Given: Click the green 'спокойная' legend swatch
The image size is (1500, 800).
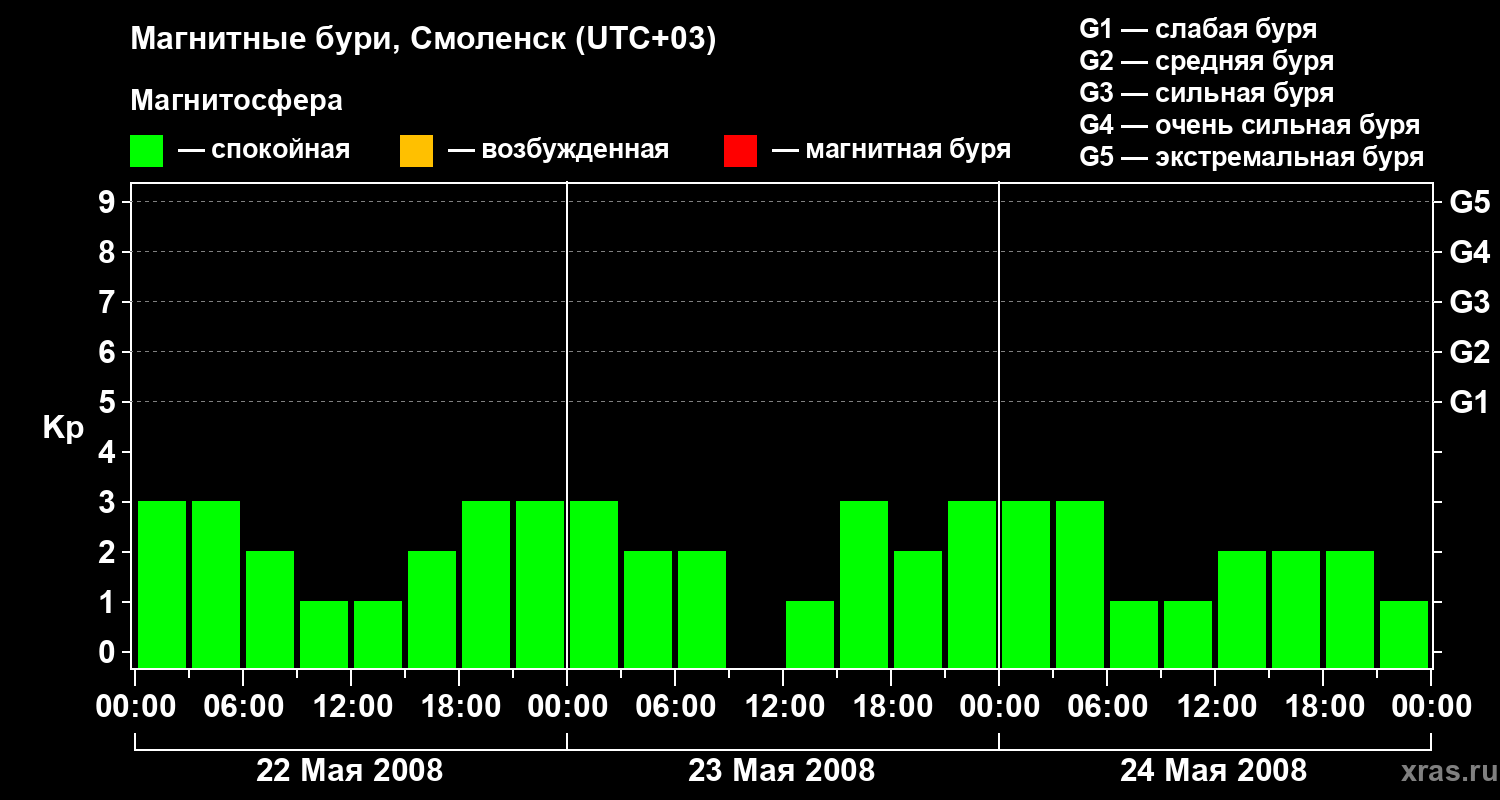Looking at the screenshot, I should [x=146, y=151].
